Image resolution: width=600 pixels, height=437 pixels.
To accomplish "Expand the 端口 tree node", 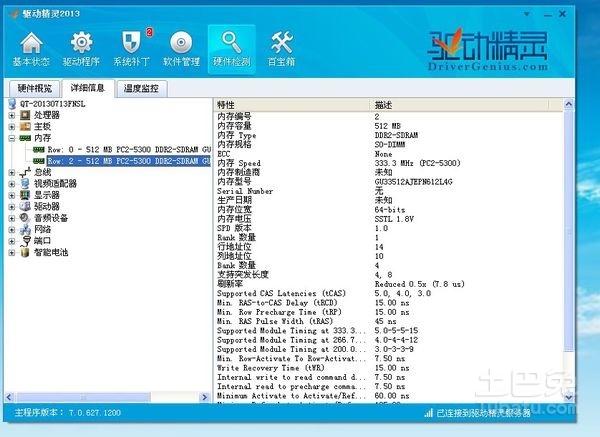I will coord(12,241).
